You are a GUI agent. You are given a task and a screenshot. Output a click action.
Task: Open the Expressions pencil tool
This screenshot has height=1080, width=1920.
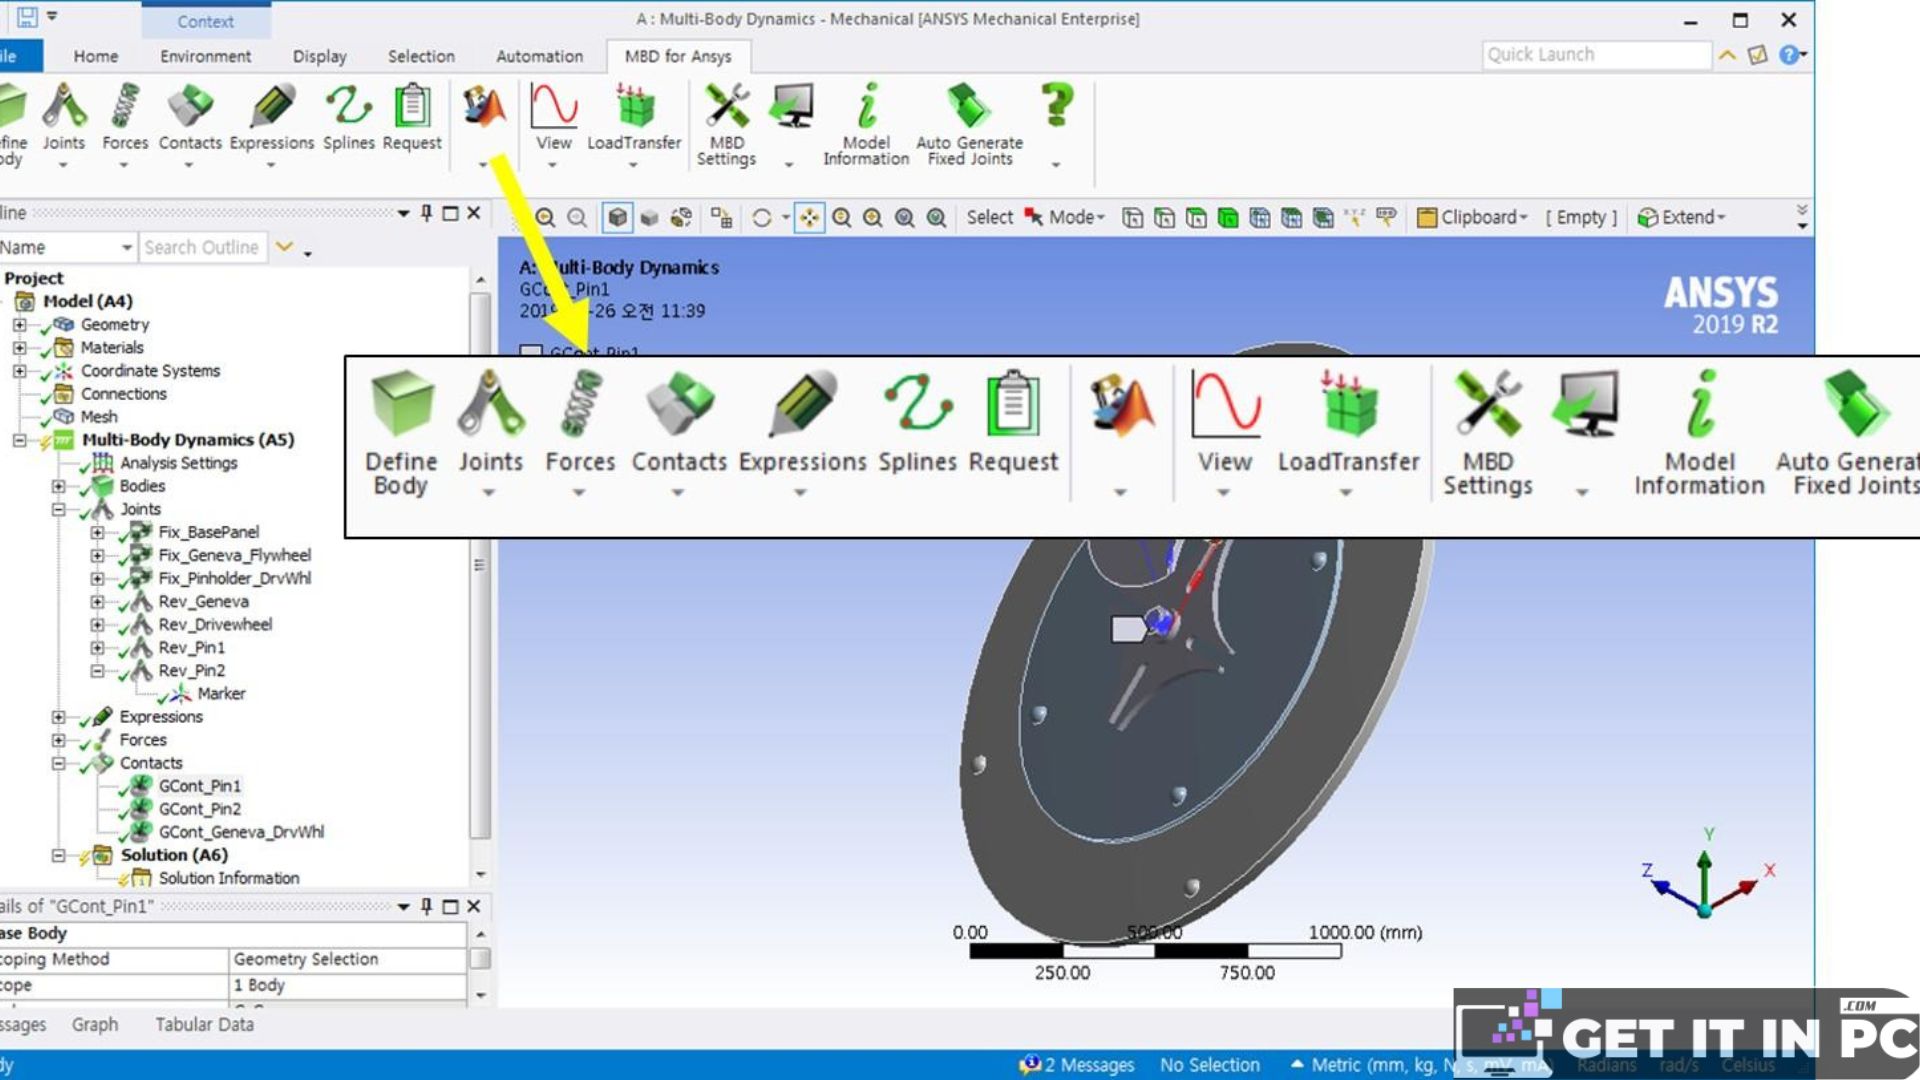(272, 118)
